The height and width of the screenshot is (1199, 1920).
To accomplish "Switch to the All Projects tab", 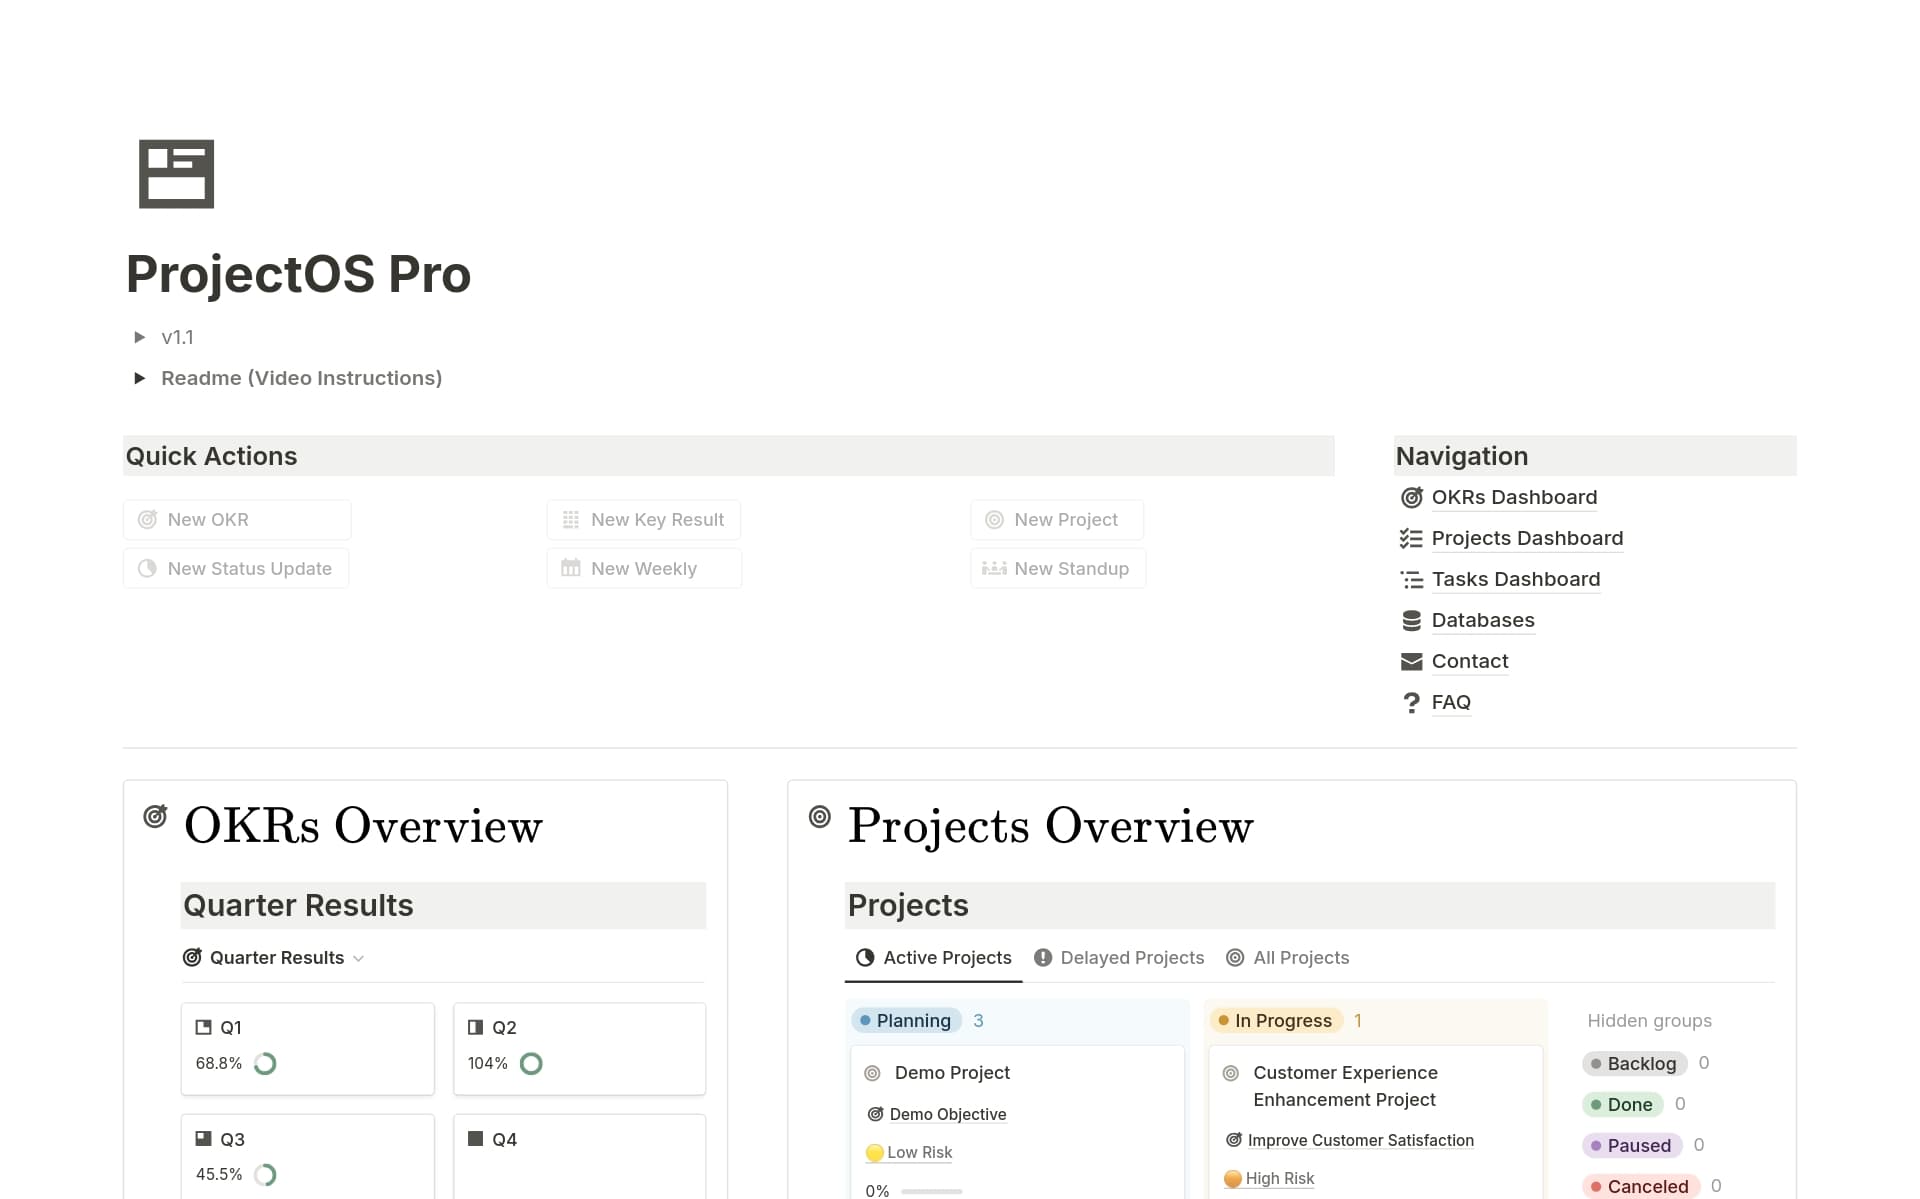I will [1288, 958].
